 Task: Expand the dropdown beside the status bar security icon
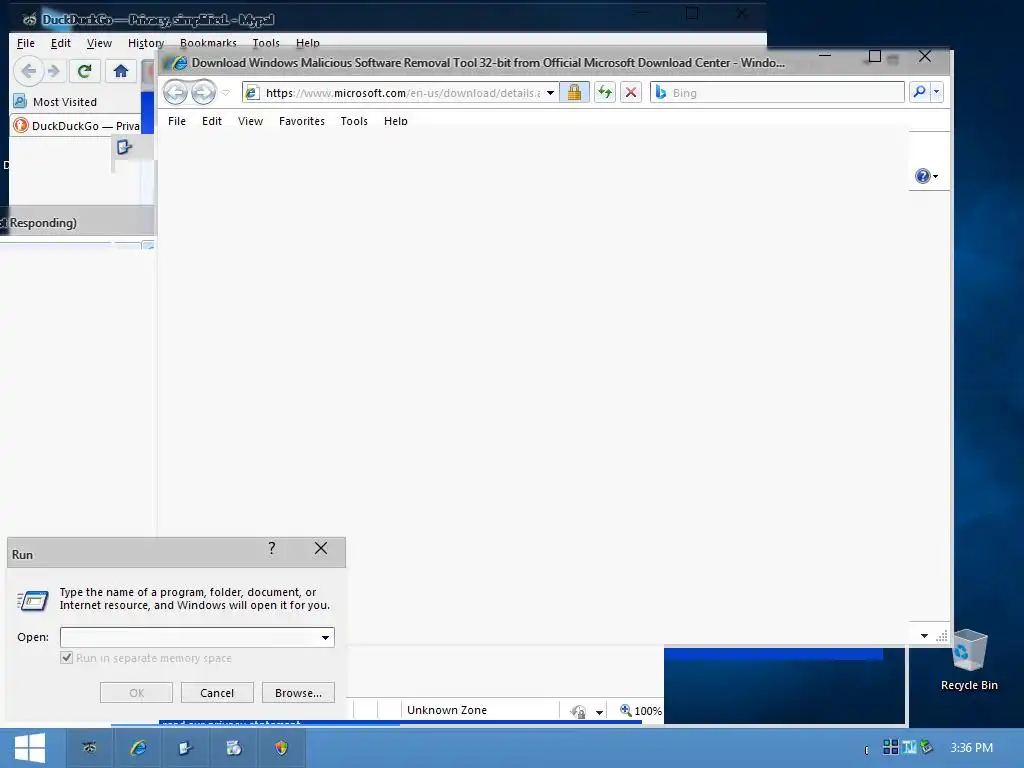(599, 712)
